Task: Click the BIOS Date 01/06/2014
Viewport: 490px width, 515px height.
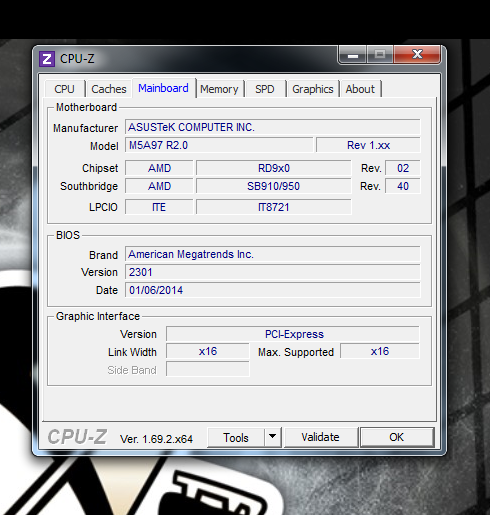Action: 273,290
